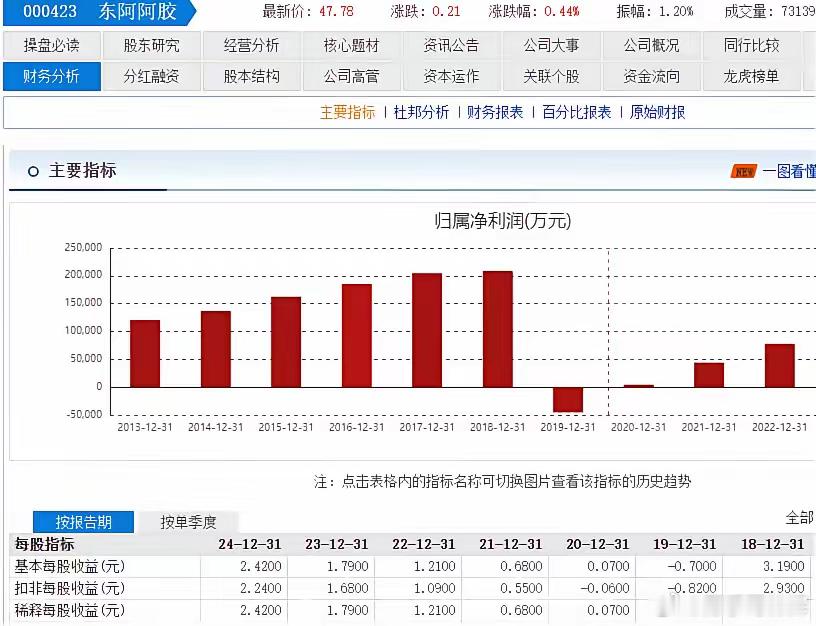Click the 主要指标 sub-link

click(347, 112)
